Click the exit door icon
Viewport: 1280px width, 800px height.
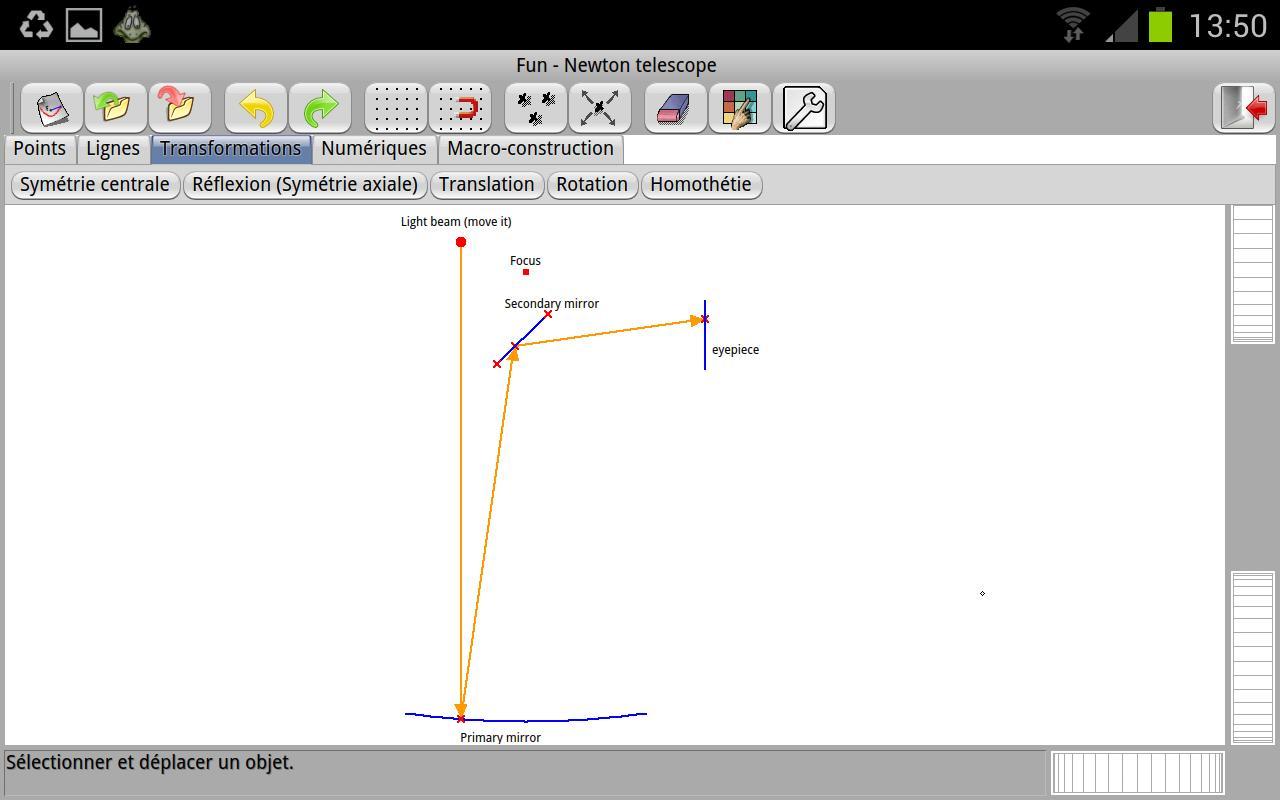coord(1244,108)
